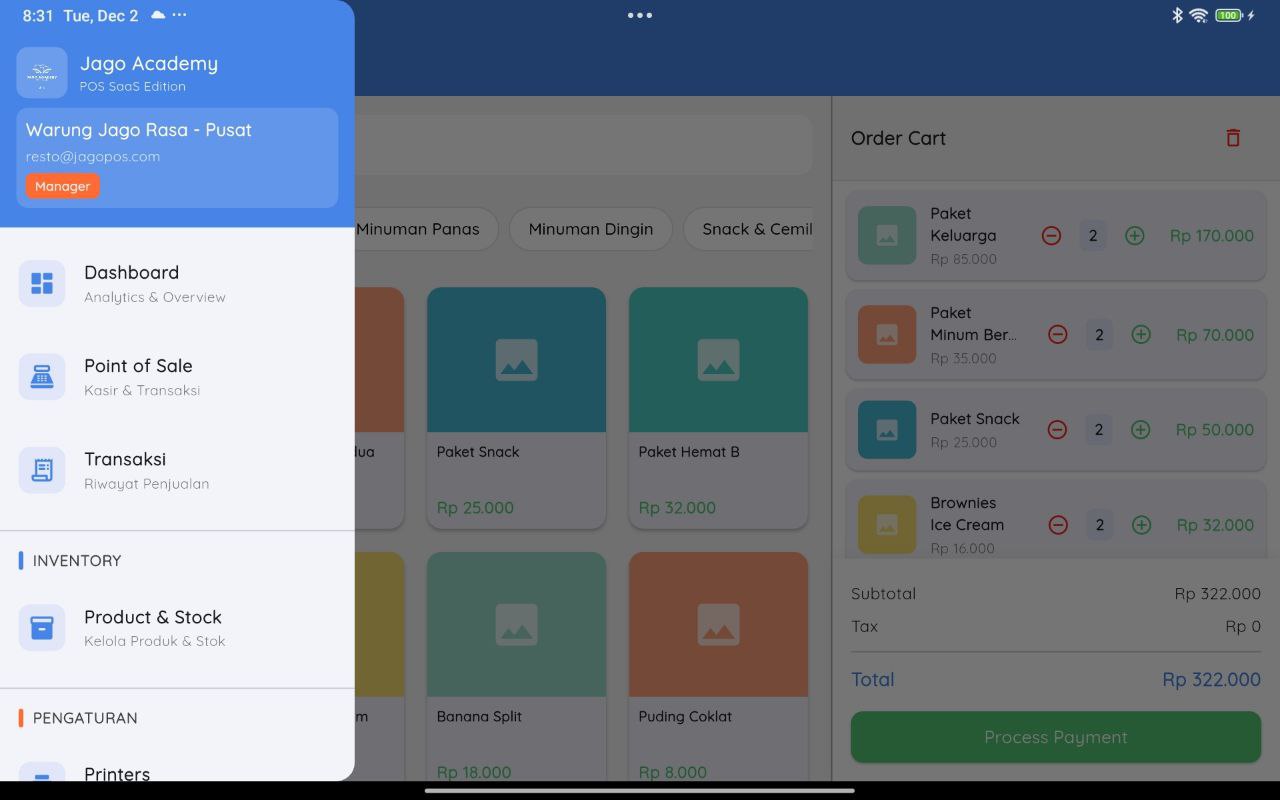Select the Point of Sale kasir icon

click(x=41, y=376)
